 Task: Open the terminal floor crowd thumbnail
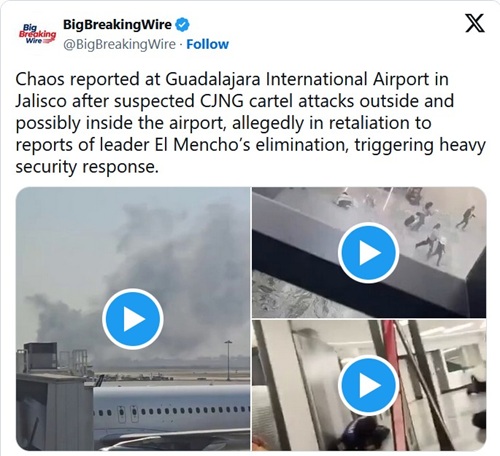tap(369, 252)
